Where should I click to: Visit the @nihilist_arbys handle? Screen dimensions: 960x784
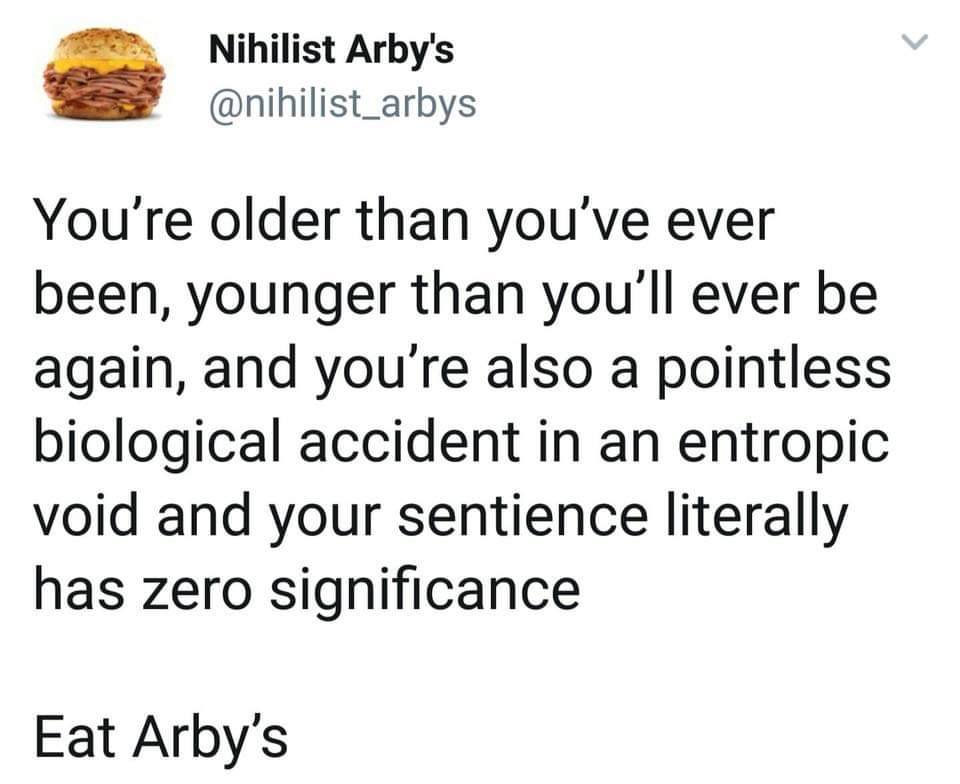click(341, 102)
